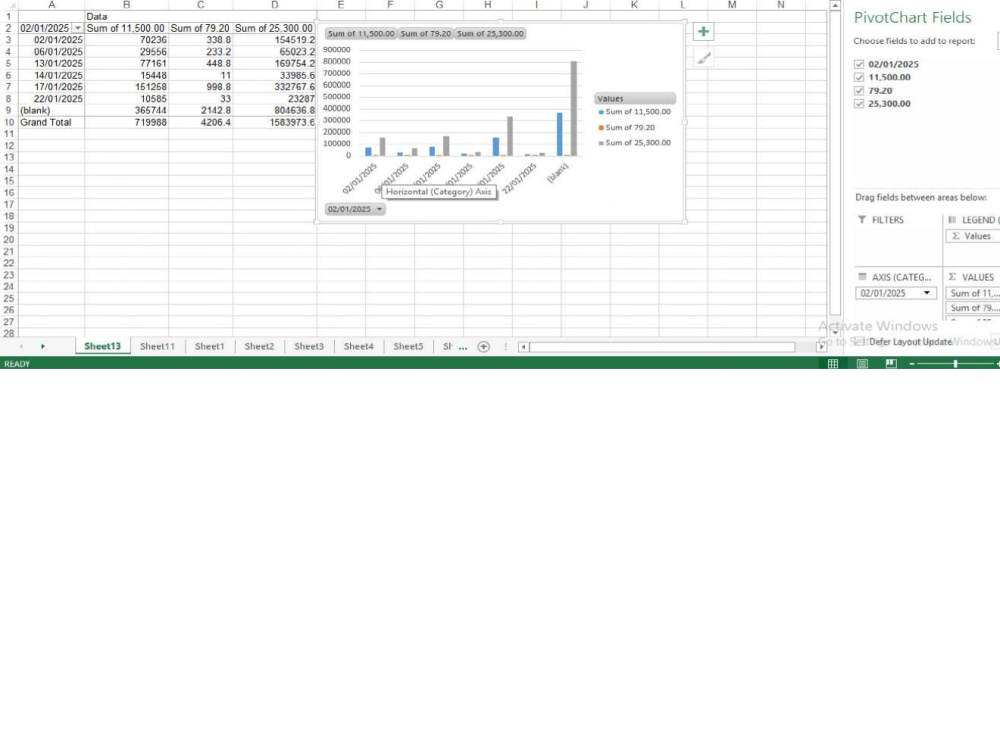Select cell B10 with value 719988
This screenshot has height=750, width=1000.
[x=126, y=122]
